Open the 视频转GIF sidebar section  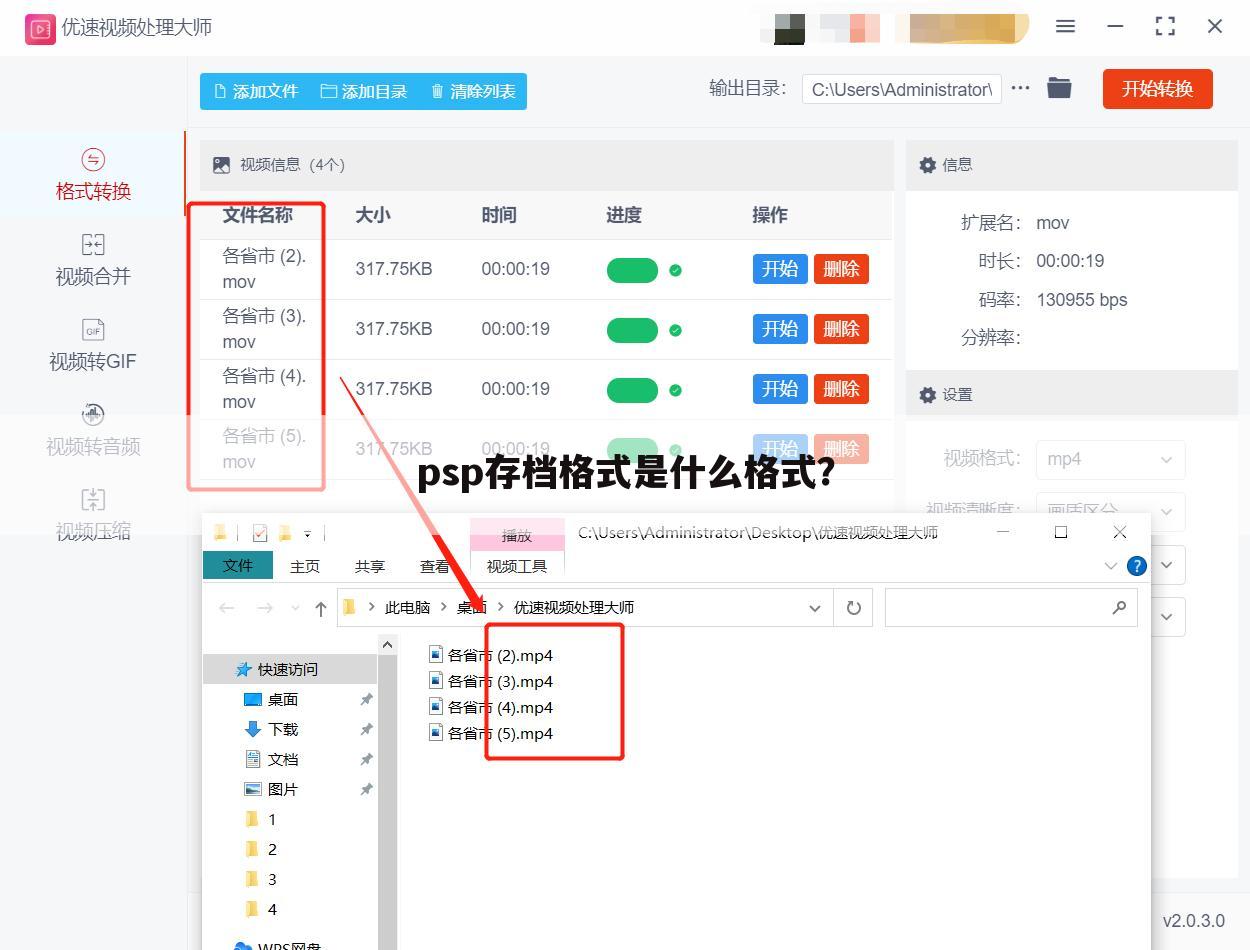(x=93, y=345)
